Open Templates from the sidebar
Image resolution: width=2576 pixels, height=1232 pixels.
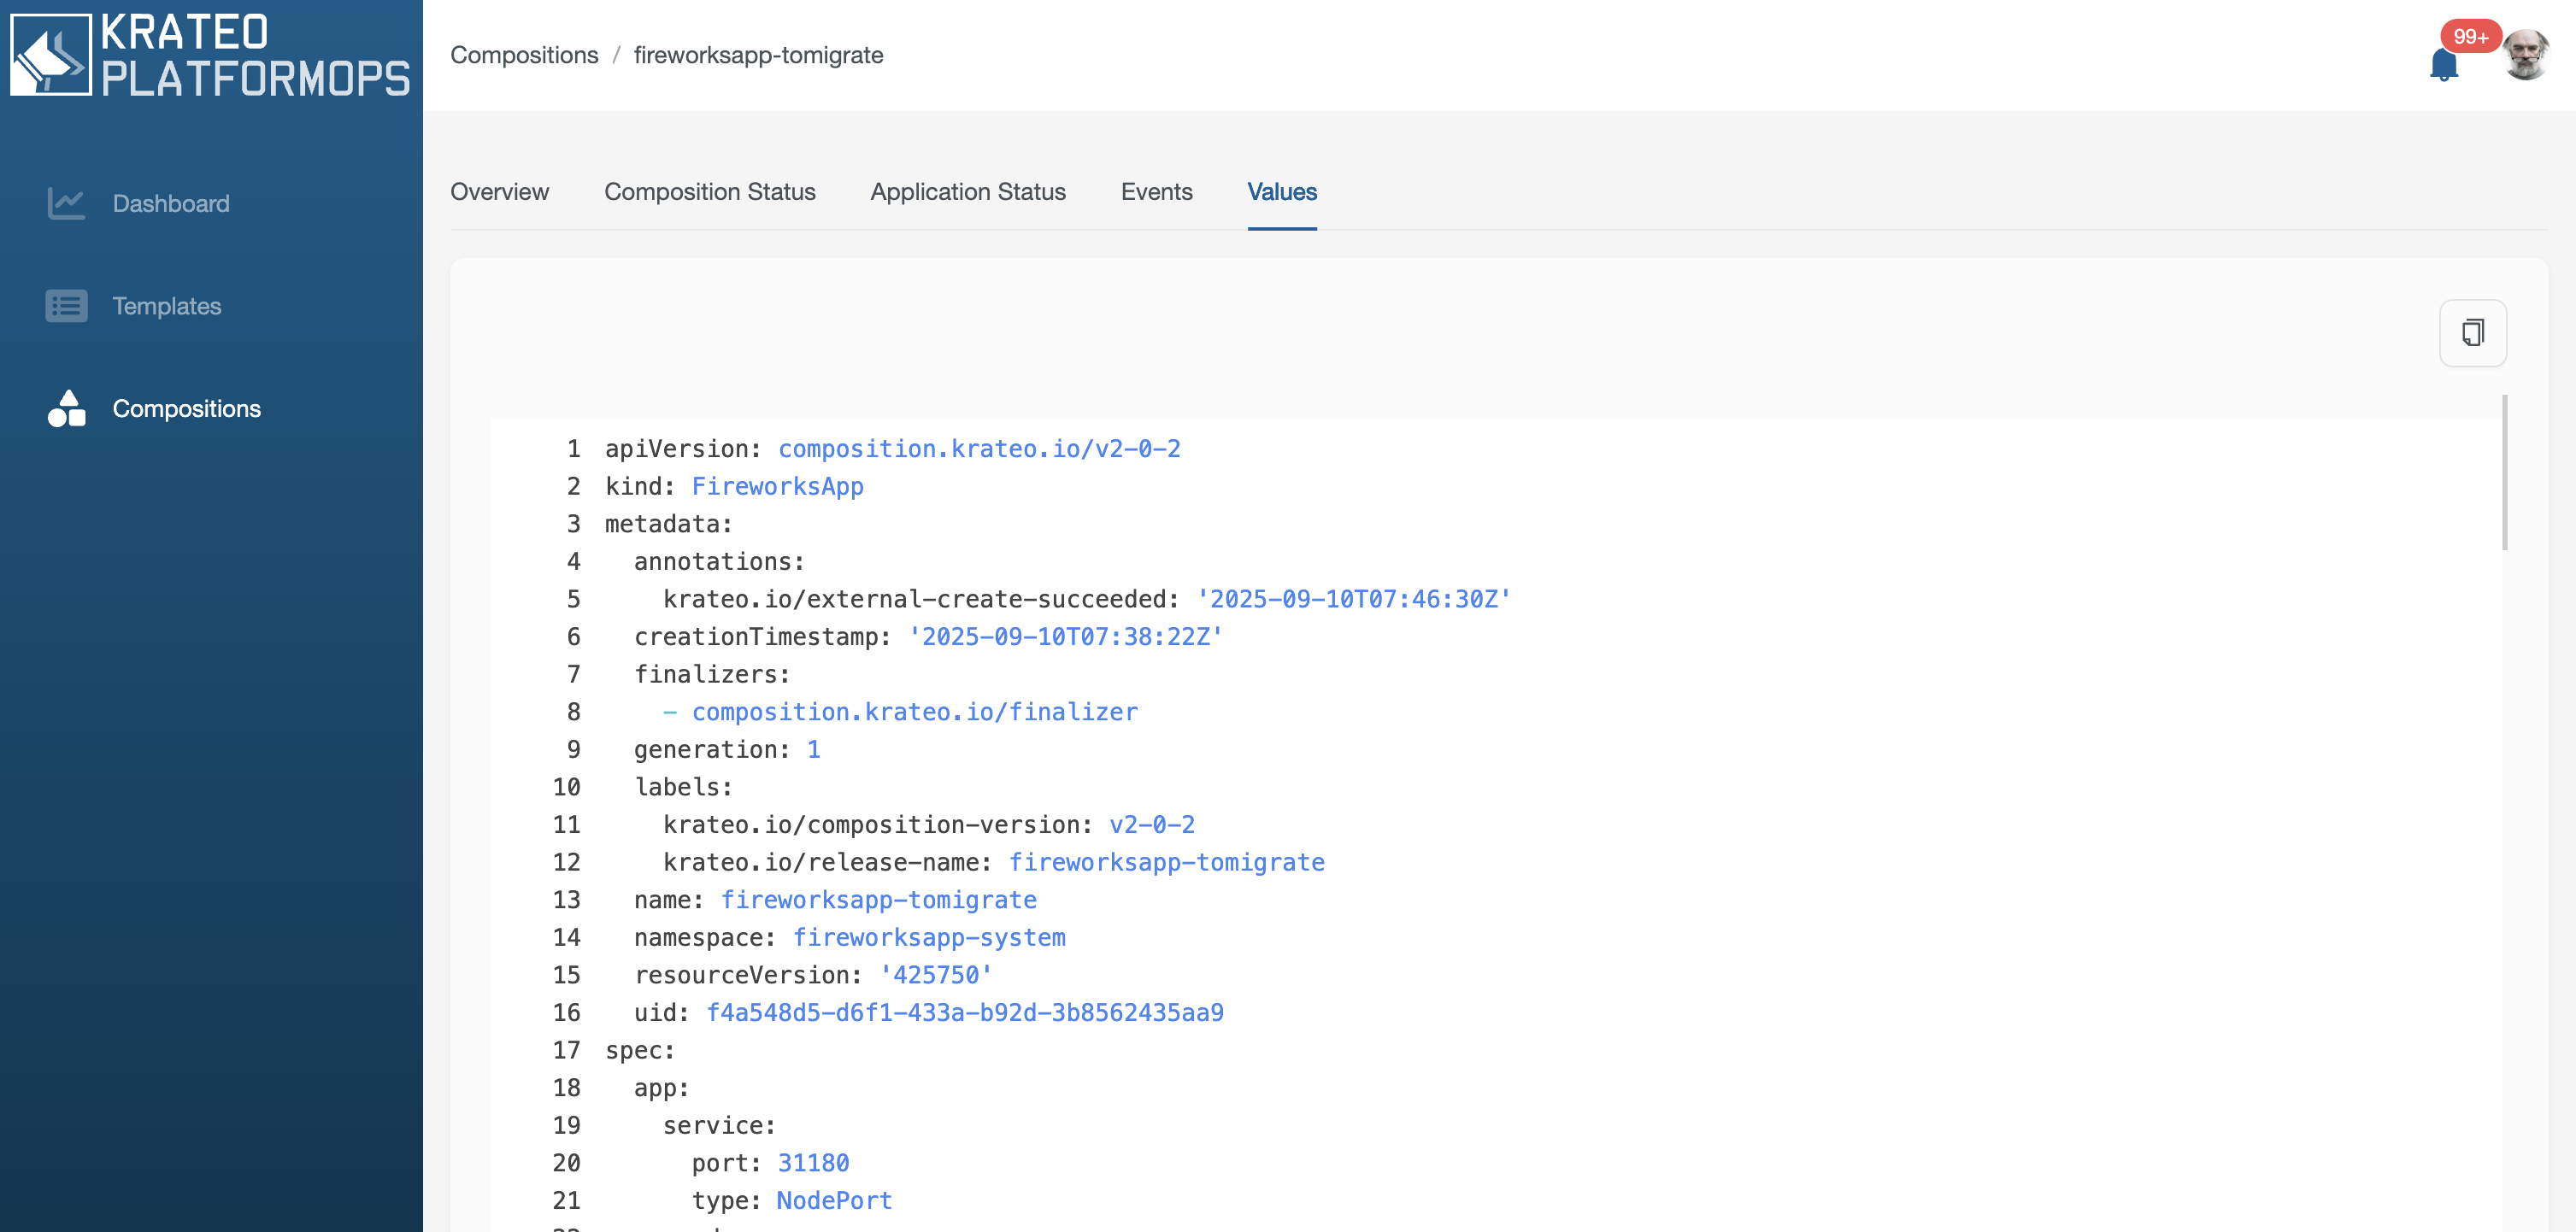167,306
